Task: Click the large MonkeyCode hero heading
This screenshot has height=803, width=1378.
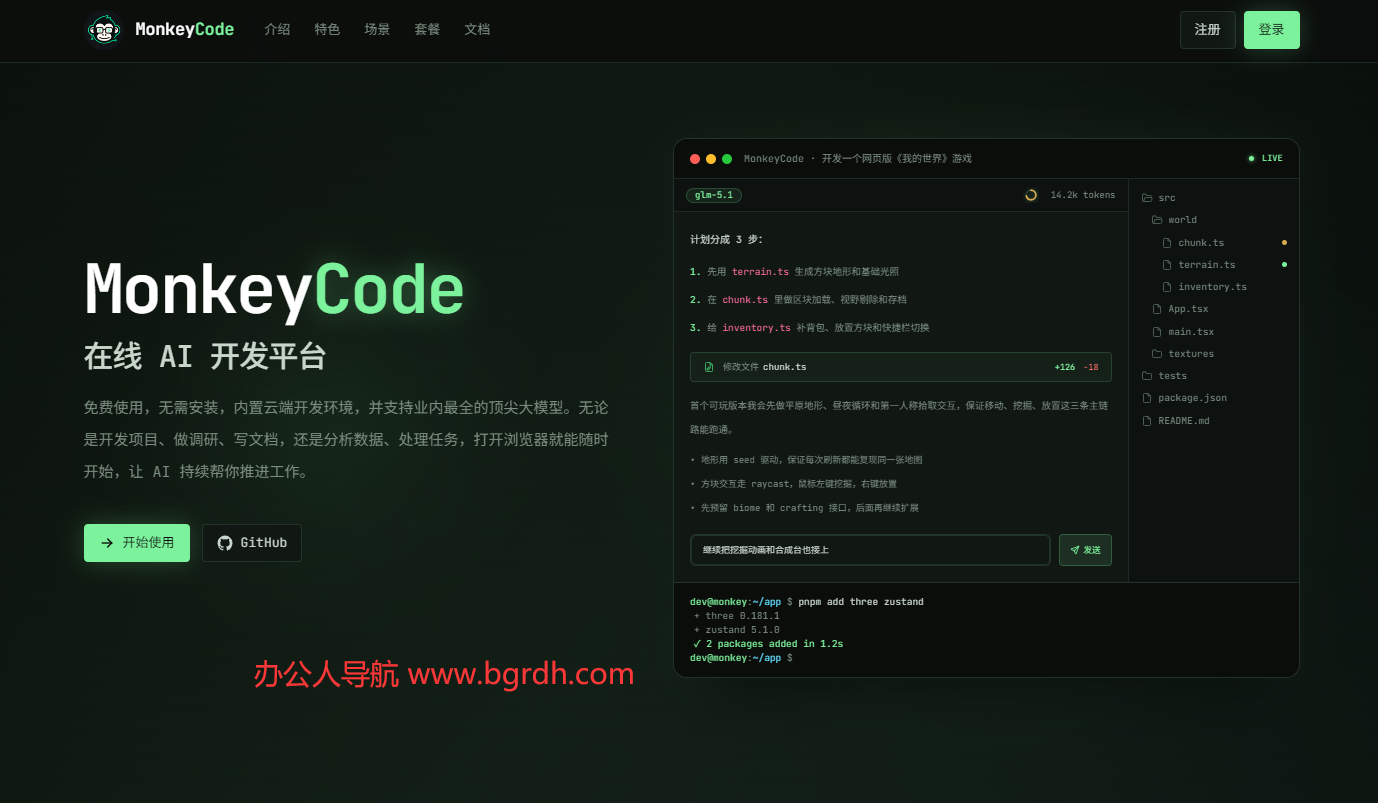Action: pyautogui.click(x=274, y=291)
